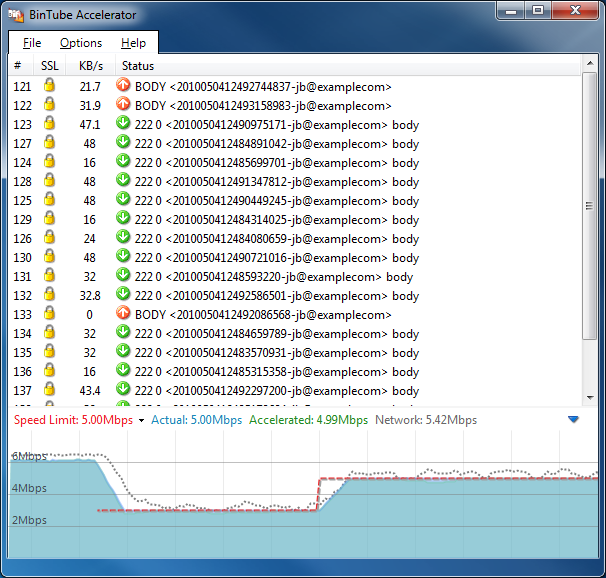This screenshot has height=578, width=606.
Task: Click the green download arrow in row 127
Action: click(123, 142)
